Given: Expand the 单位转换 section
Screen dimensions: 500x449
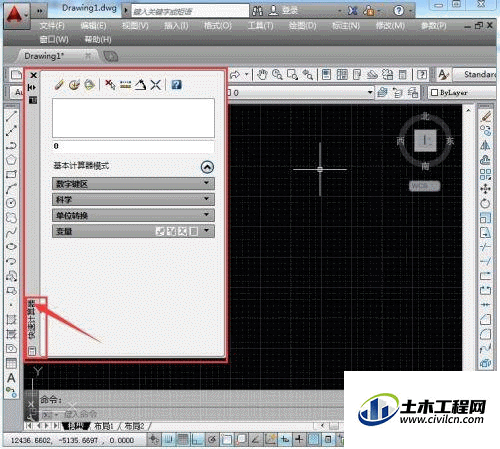Looking at the screenshot, I should [x=133, y=215].
